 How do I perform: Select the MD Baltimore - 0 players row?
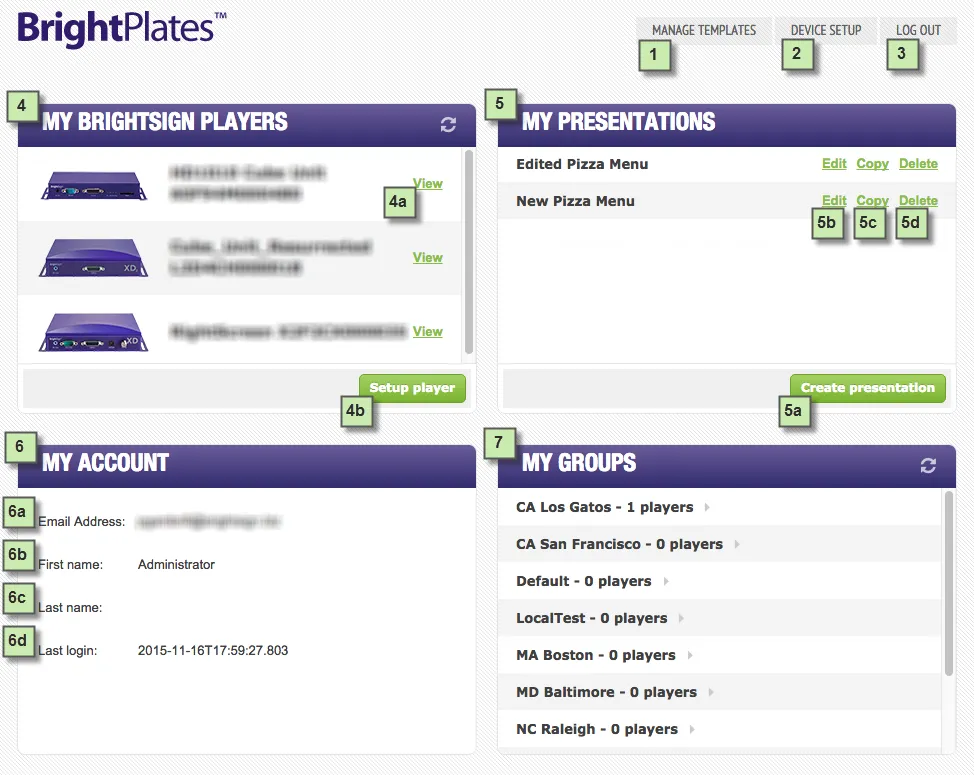coord(721,692)
